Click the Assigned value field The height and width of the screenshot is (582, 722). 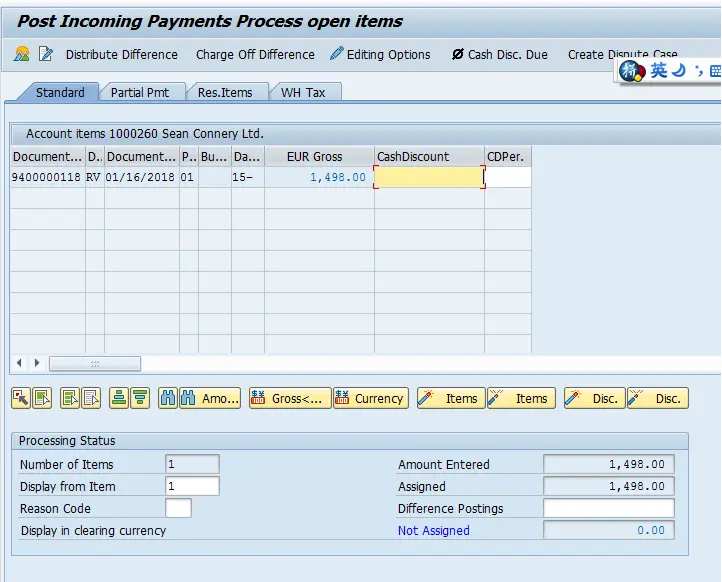pos(609,486)
